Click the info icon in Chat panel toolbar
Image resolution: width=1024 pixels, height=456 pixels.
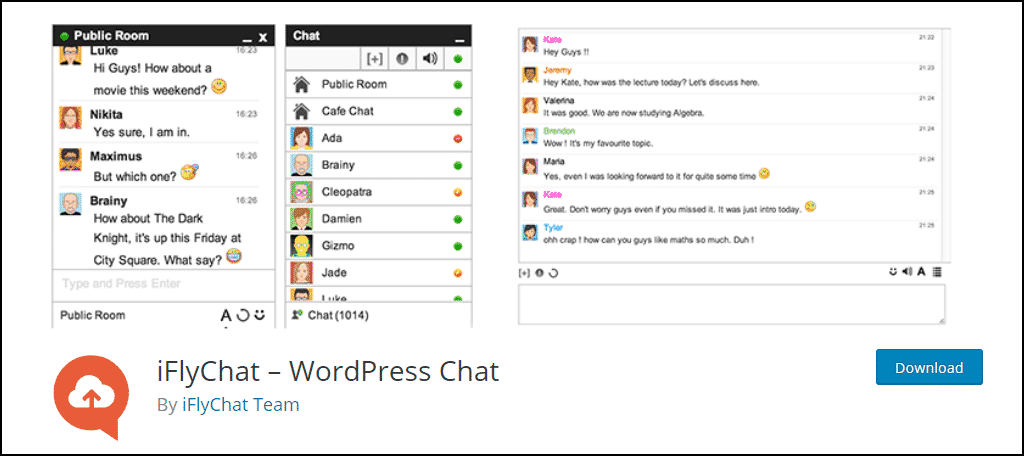tap(402, 59)
